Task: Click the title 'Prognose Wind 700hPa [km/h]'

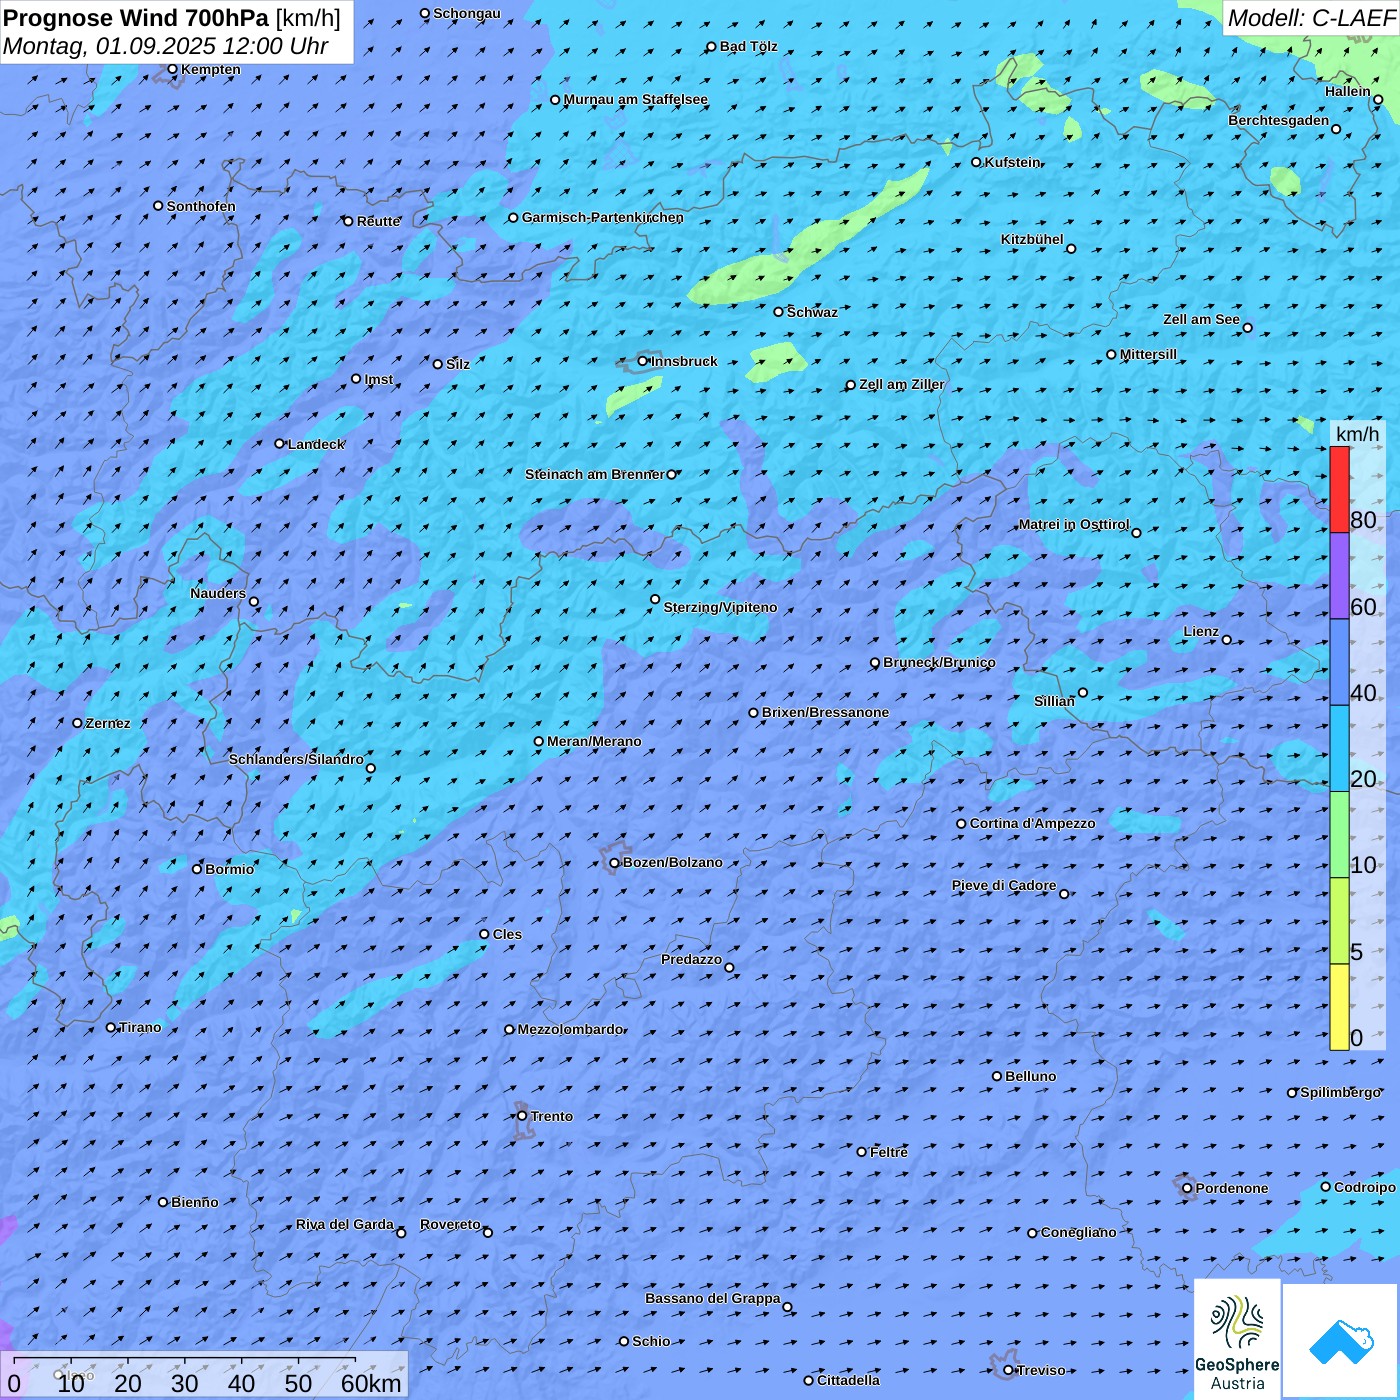Action: click(x=172, y=18)
